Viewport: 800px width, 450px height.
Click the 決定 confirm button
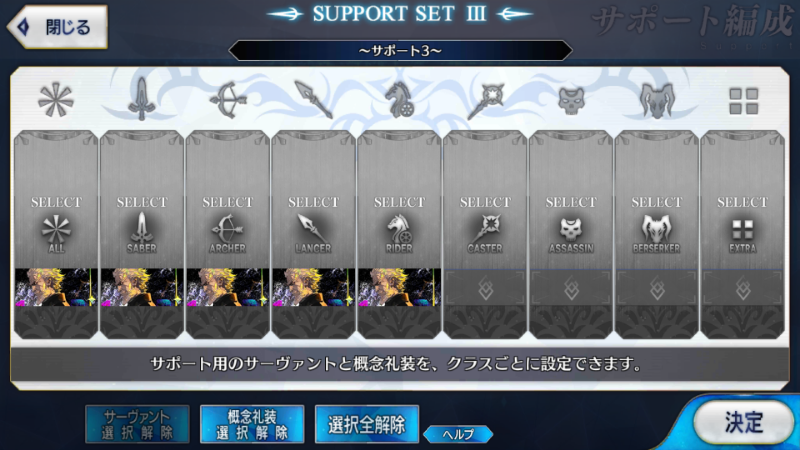click(x=743, y=422)
